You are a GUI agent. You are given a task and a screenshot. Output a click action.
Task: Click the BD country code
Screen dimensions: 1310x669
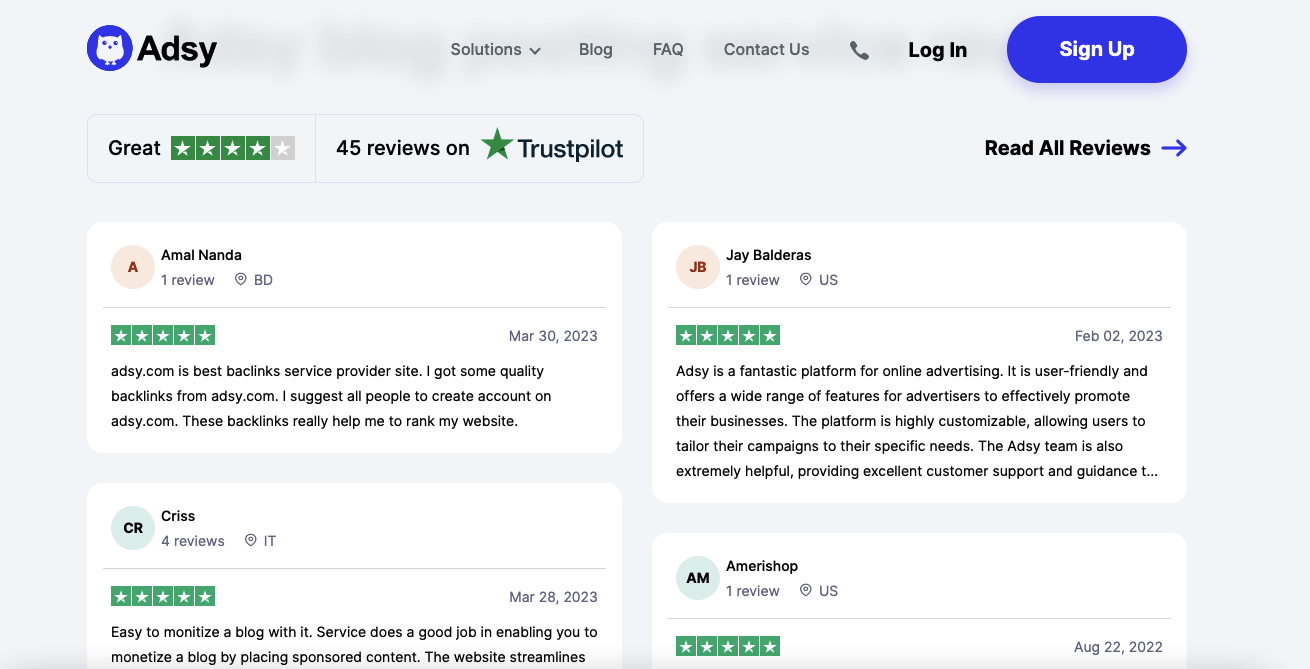coord(263,280)
